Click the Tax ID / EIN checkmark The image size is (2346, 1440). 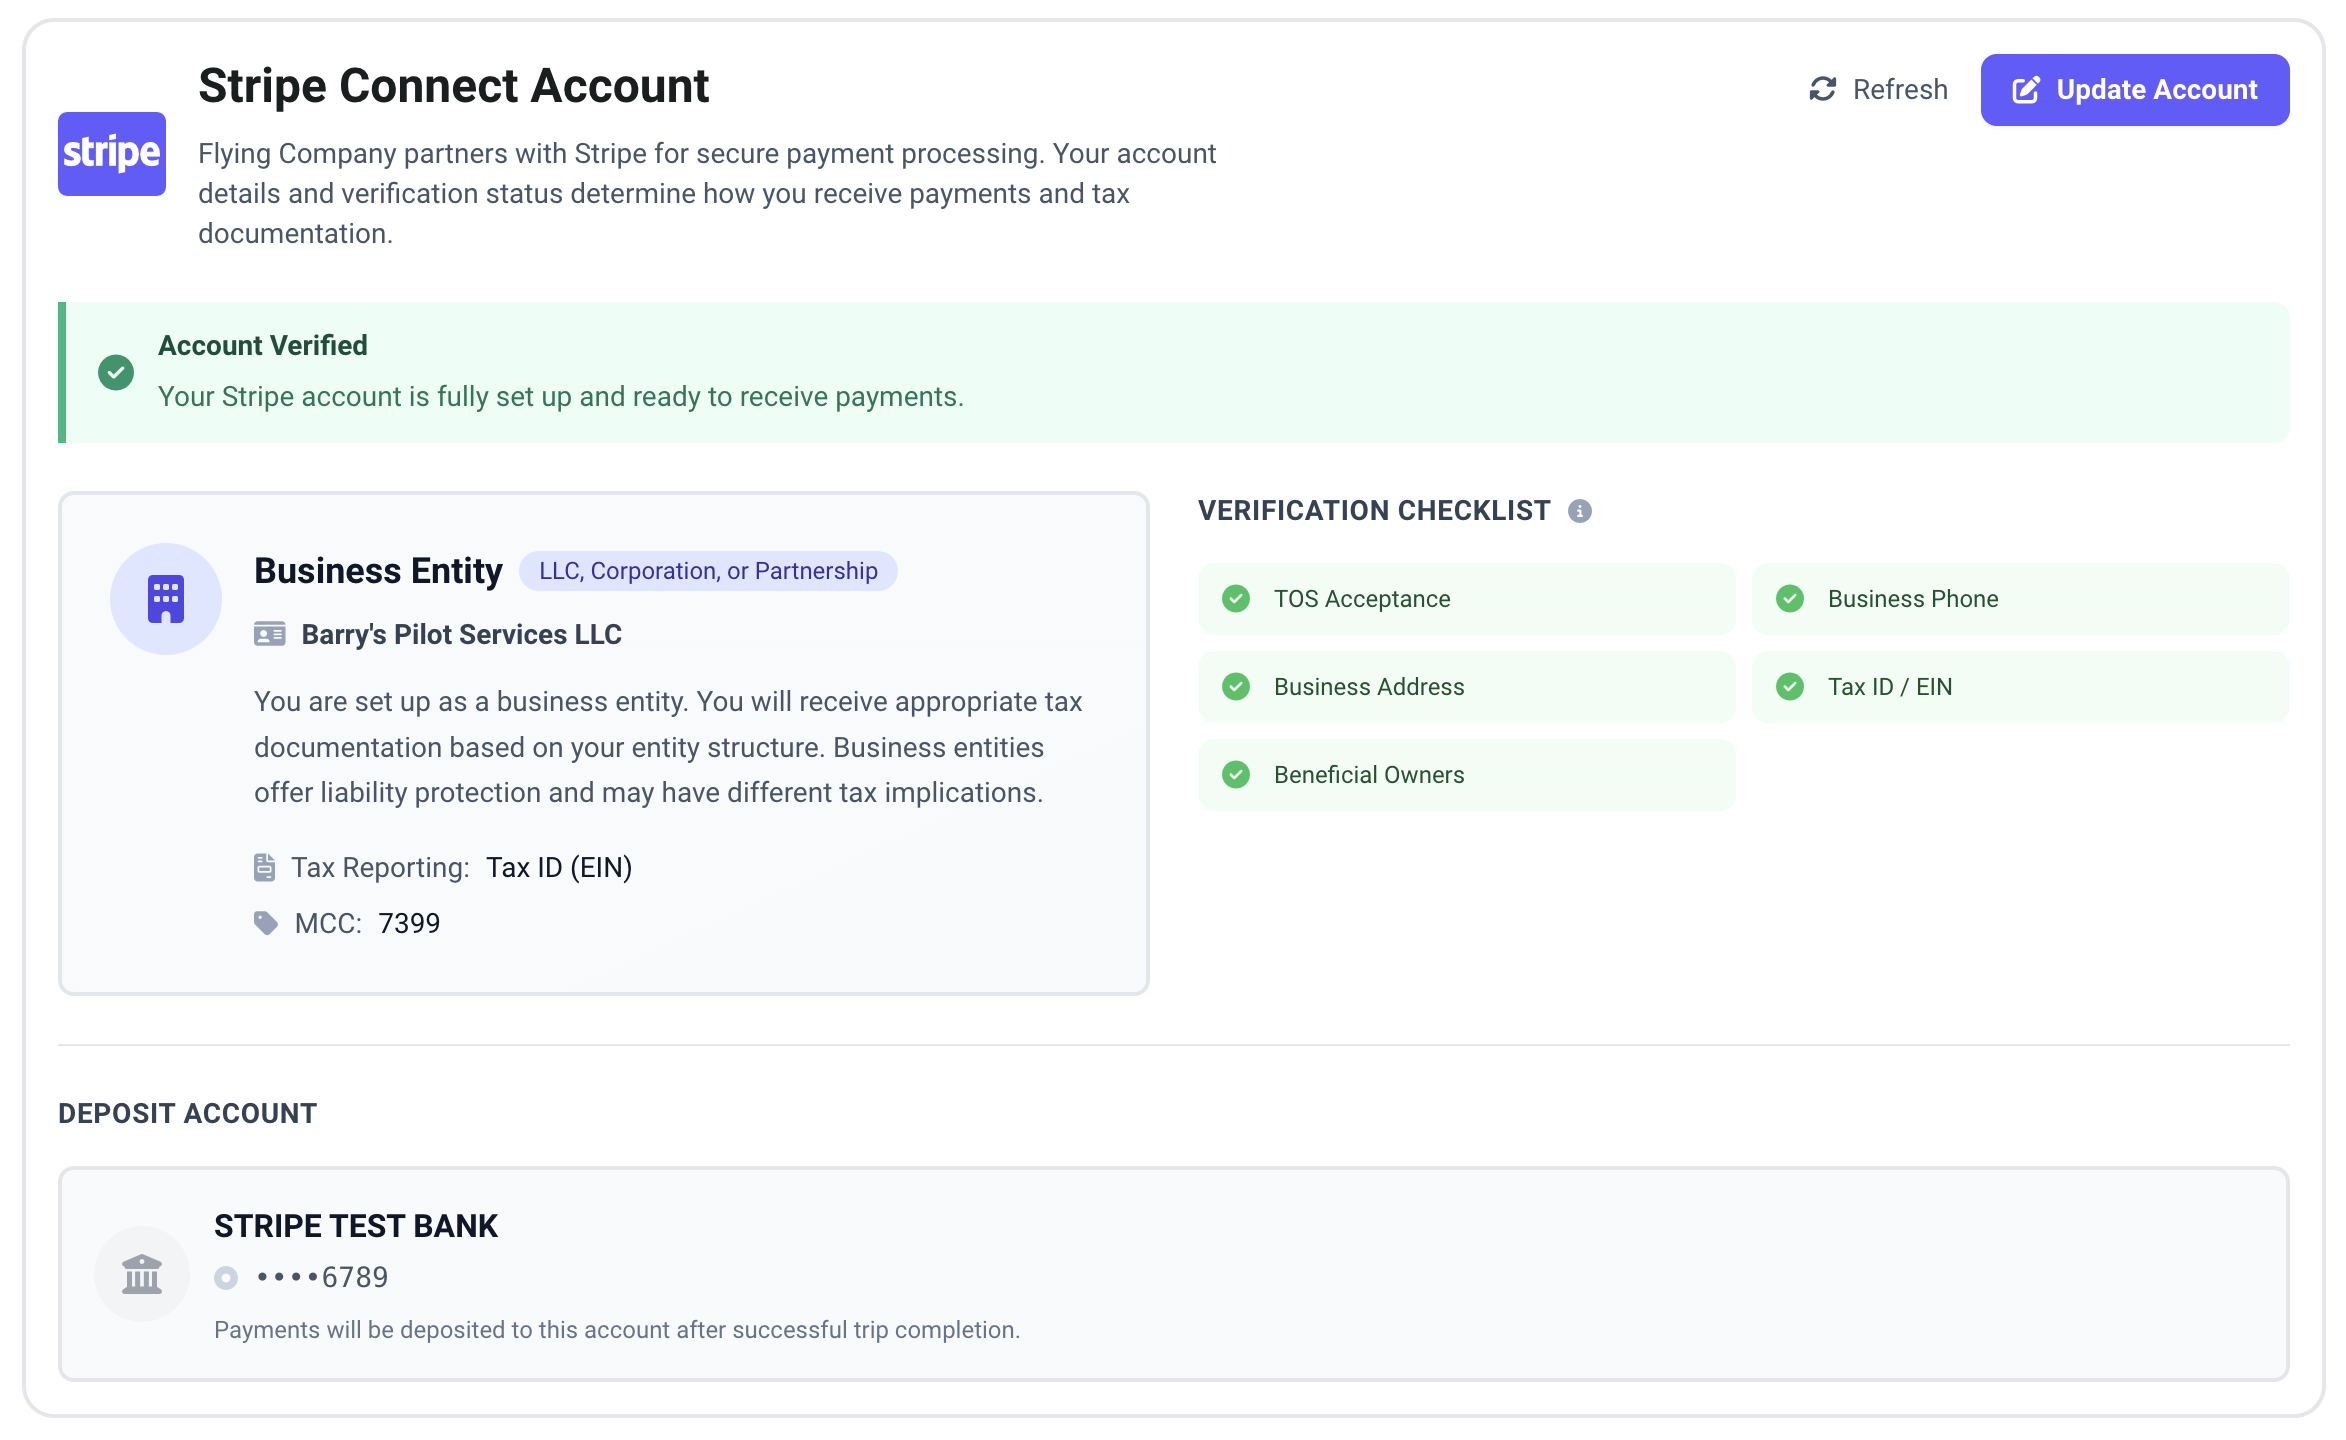(1790, 687)
